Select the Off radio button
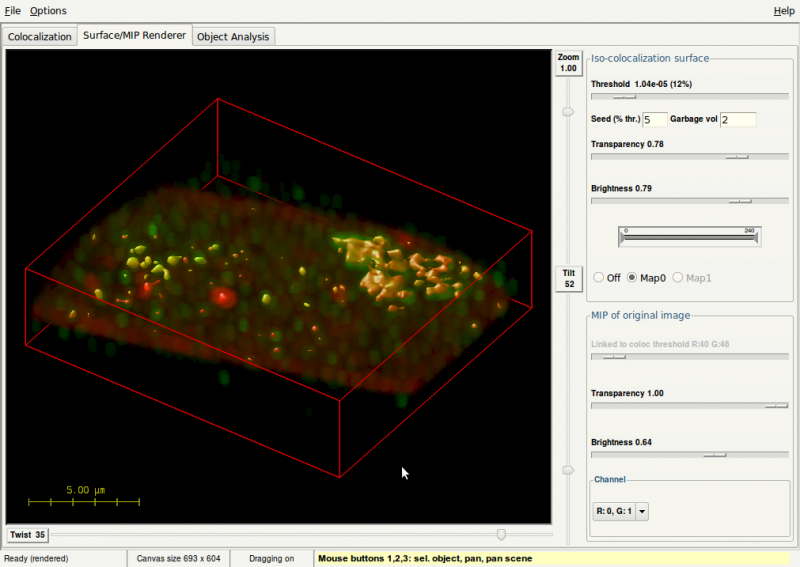 [x=600, y=277]
